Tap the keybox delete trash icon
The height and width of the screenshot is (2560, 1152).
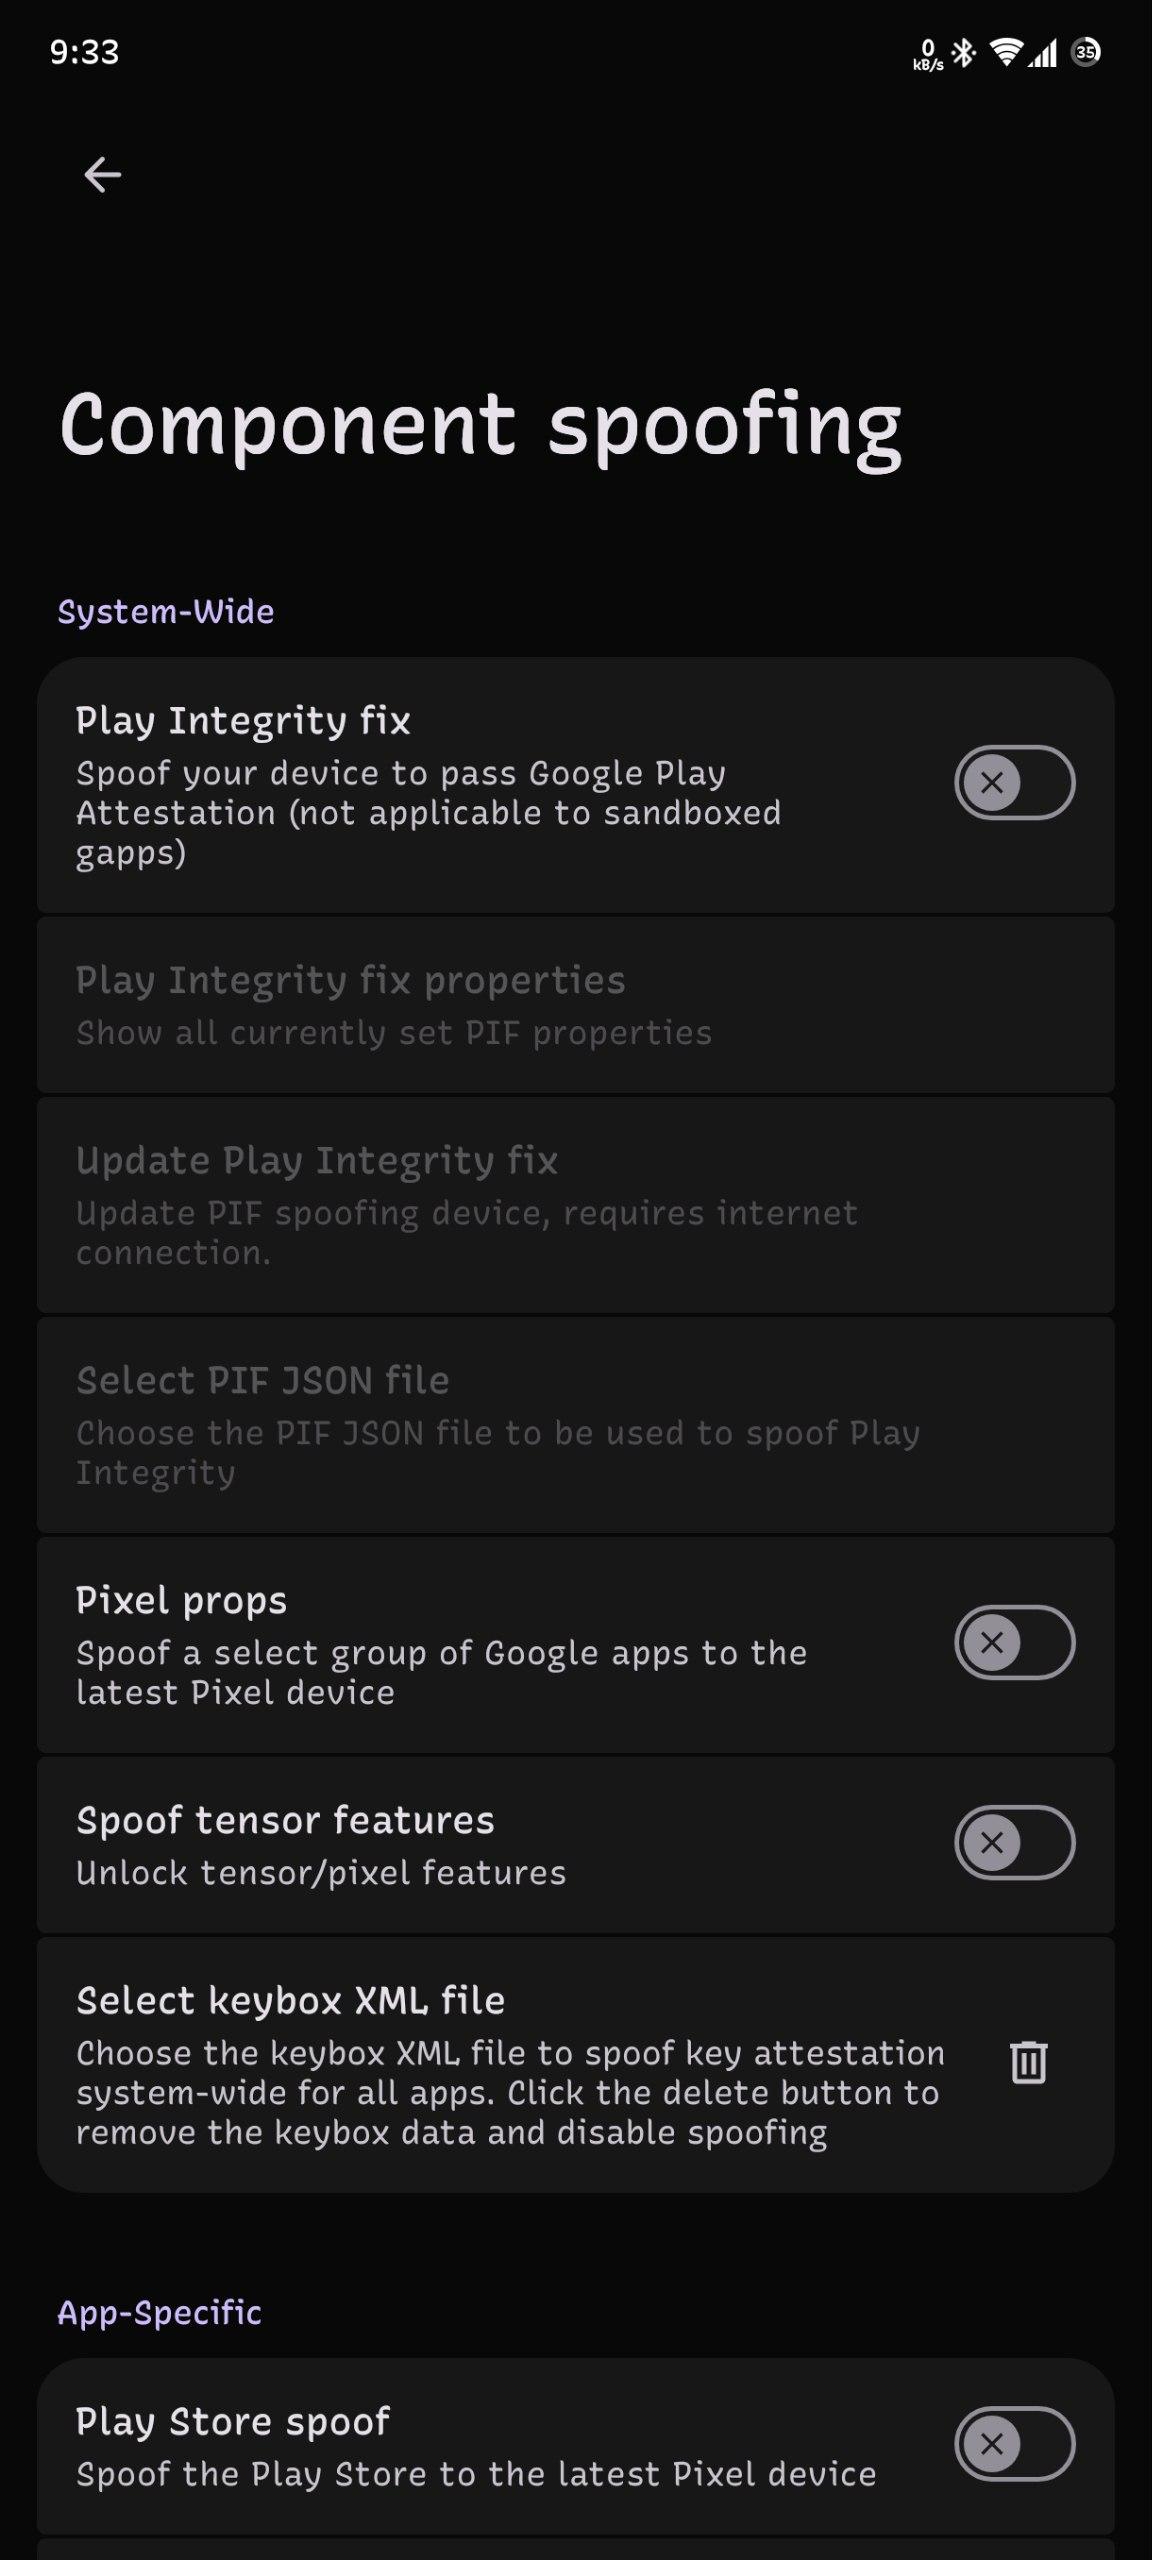[1028, 2063]
